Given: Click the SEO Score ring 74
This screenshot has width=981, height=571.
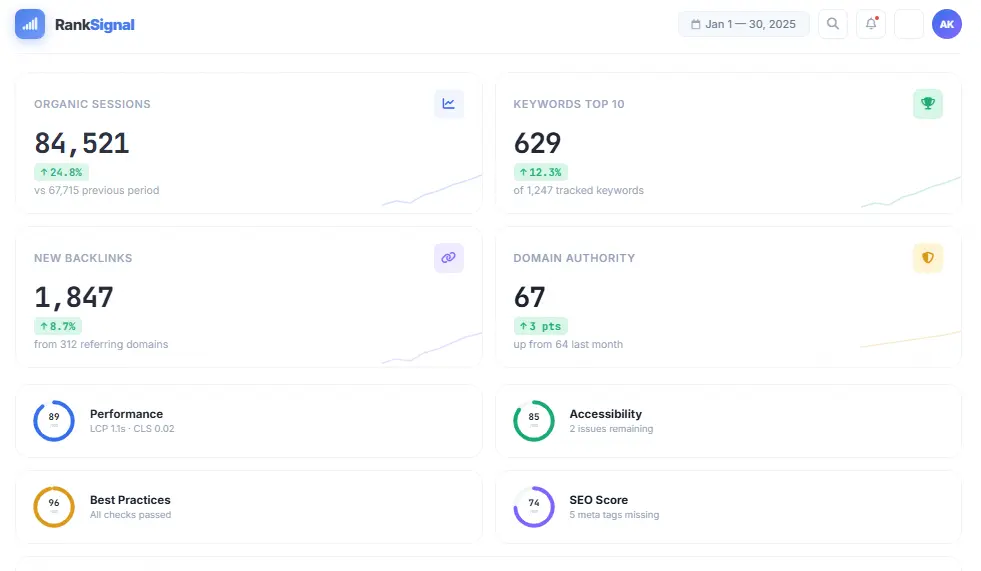Looking at the screenshot, I should (534, 507).
